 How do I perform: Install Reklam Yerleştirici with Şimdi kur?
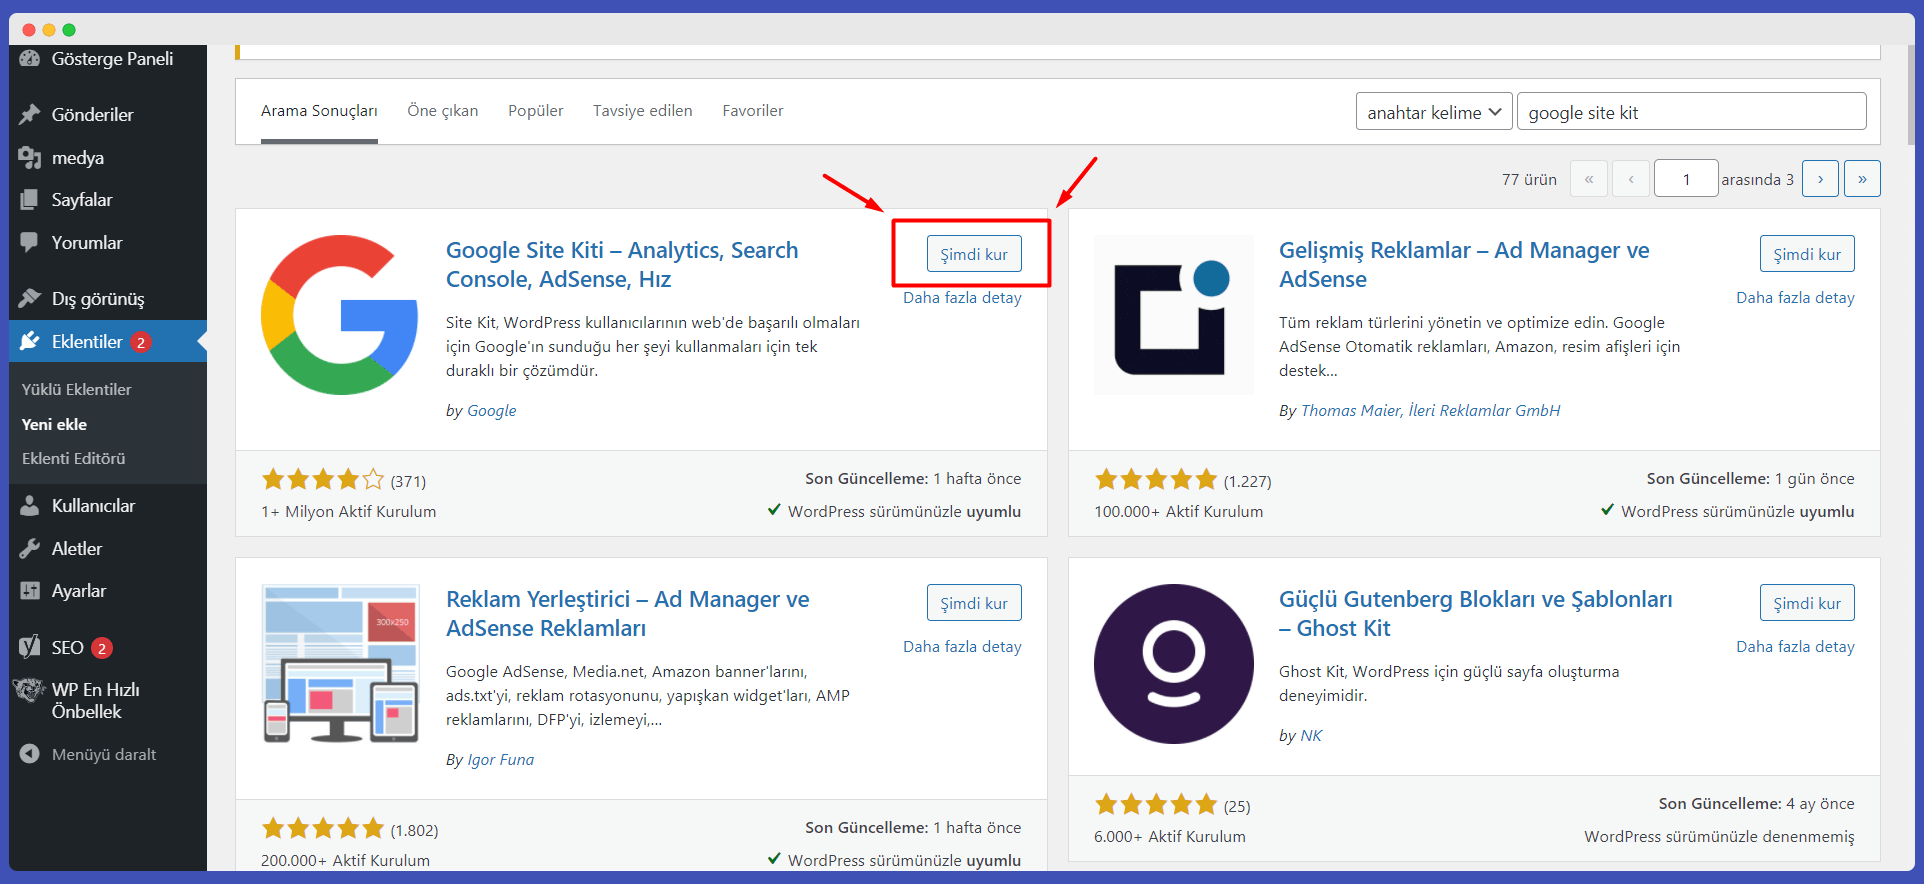click(974, 603)
